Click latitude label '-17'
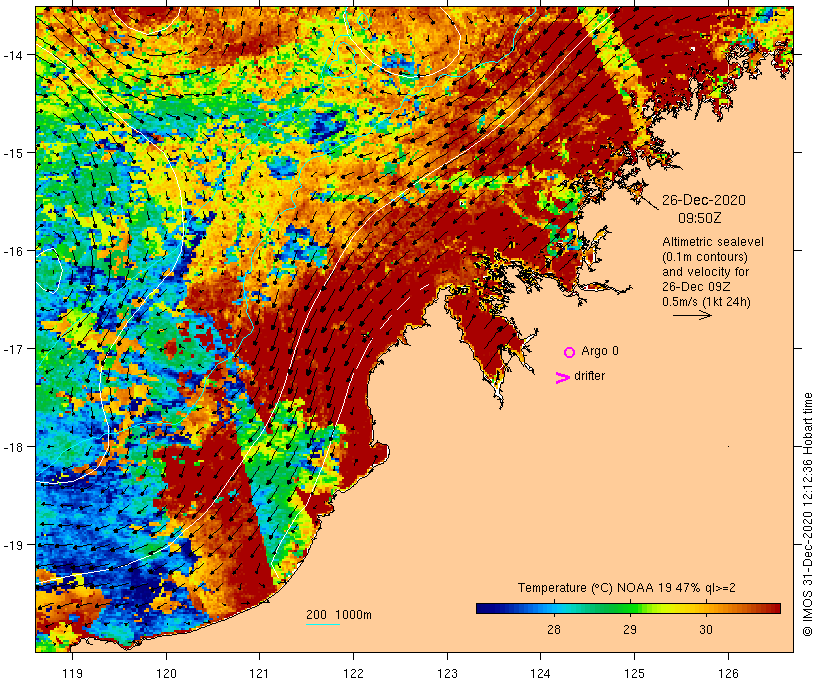Viewport: 820px width, 680px height. pos(13,348)
